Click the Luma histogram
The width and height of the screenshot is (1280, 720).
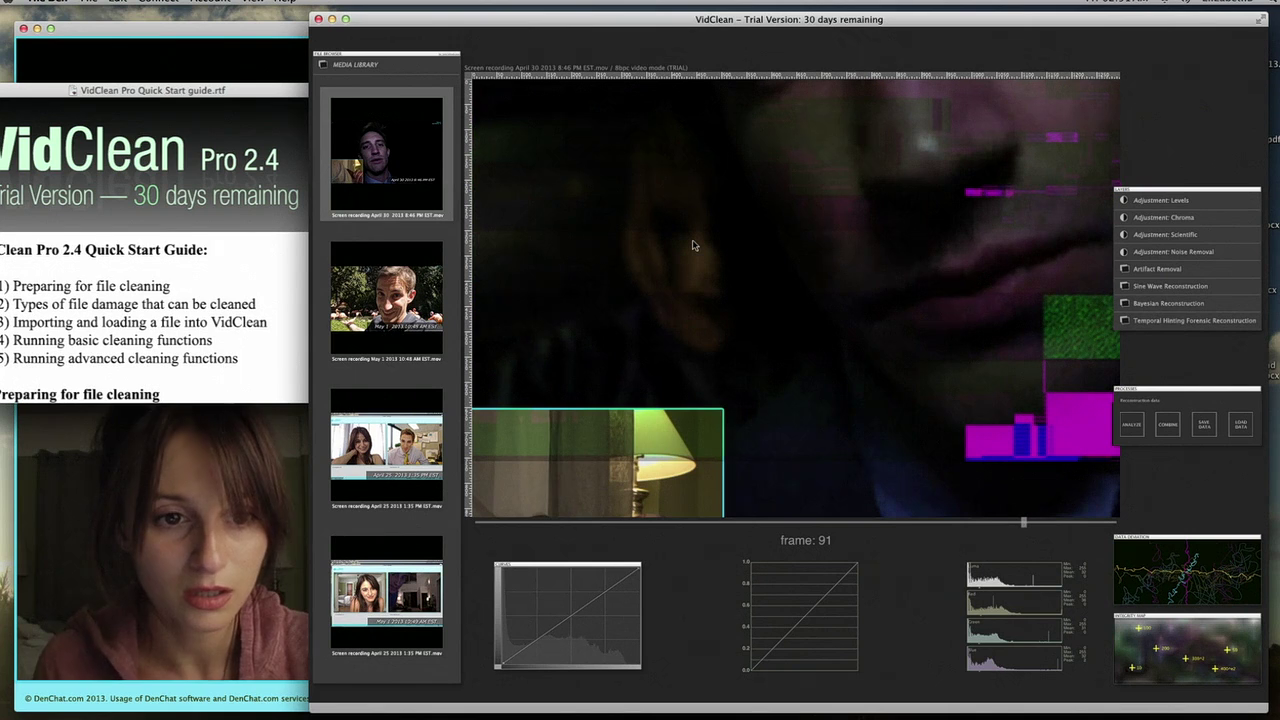1014,574
